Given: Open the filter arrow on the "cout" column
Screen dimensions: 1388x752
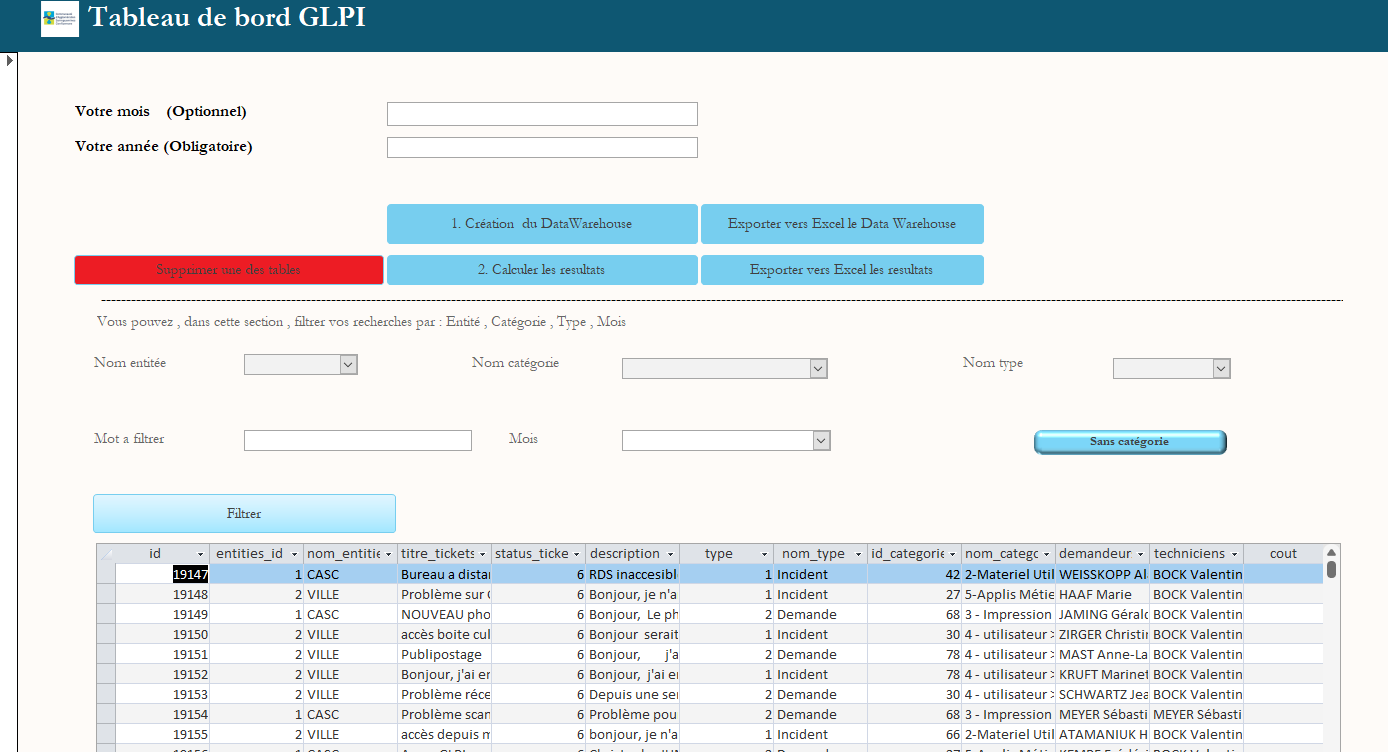Looking at the screenshot, I should [1316, 553].
